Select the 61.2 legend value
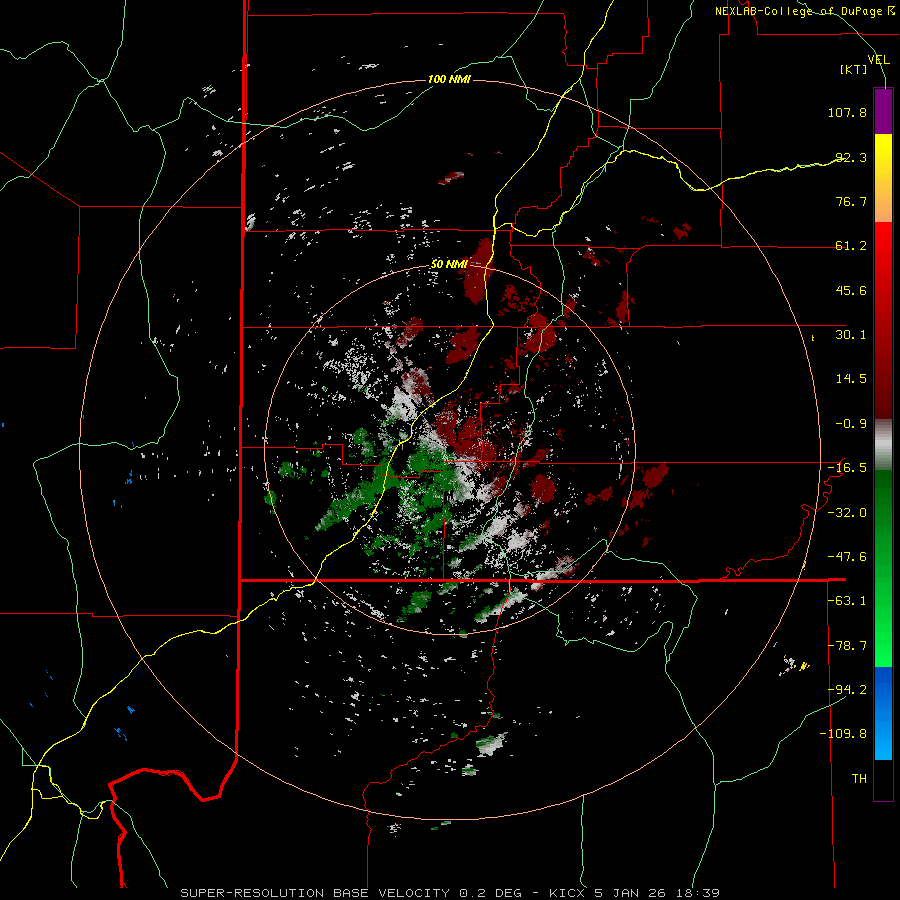This screenshot has height=900, width=900. click(851, 246)
